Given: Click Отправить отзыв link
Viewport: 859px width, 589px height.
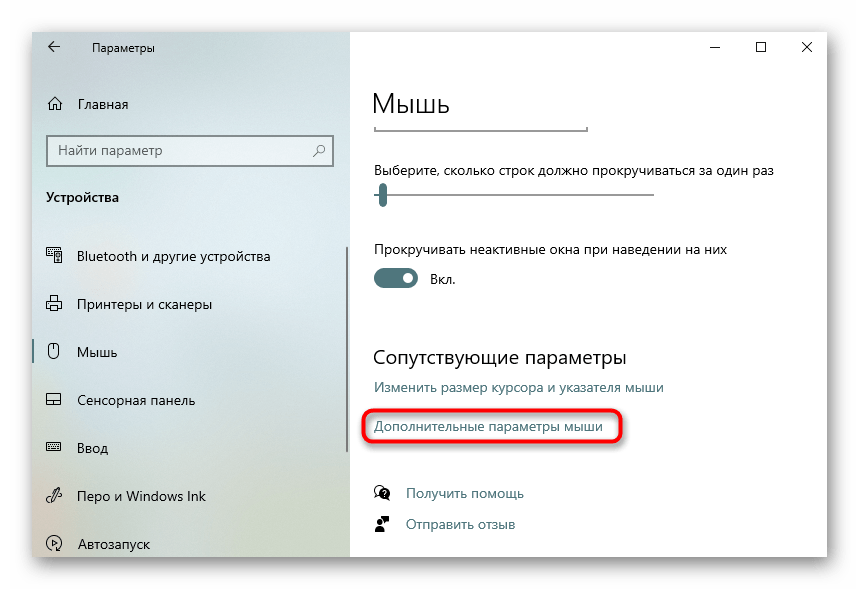Looking at the screenshot, I should [460, 524].
